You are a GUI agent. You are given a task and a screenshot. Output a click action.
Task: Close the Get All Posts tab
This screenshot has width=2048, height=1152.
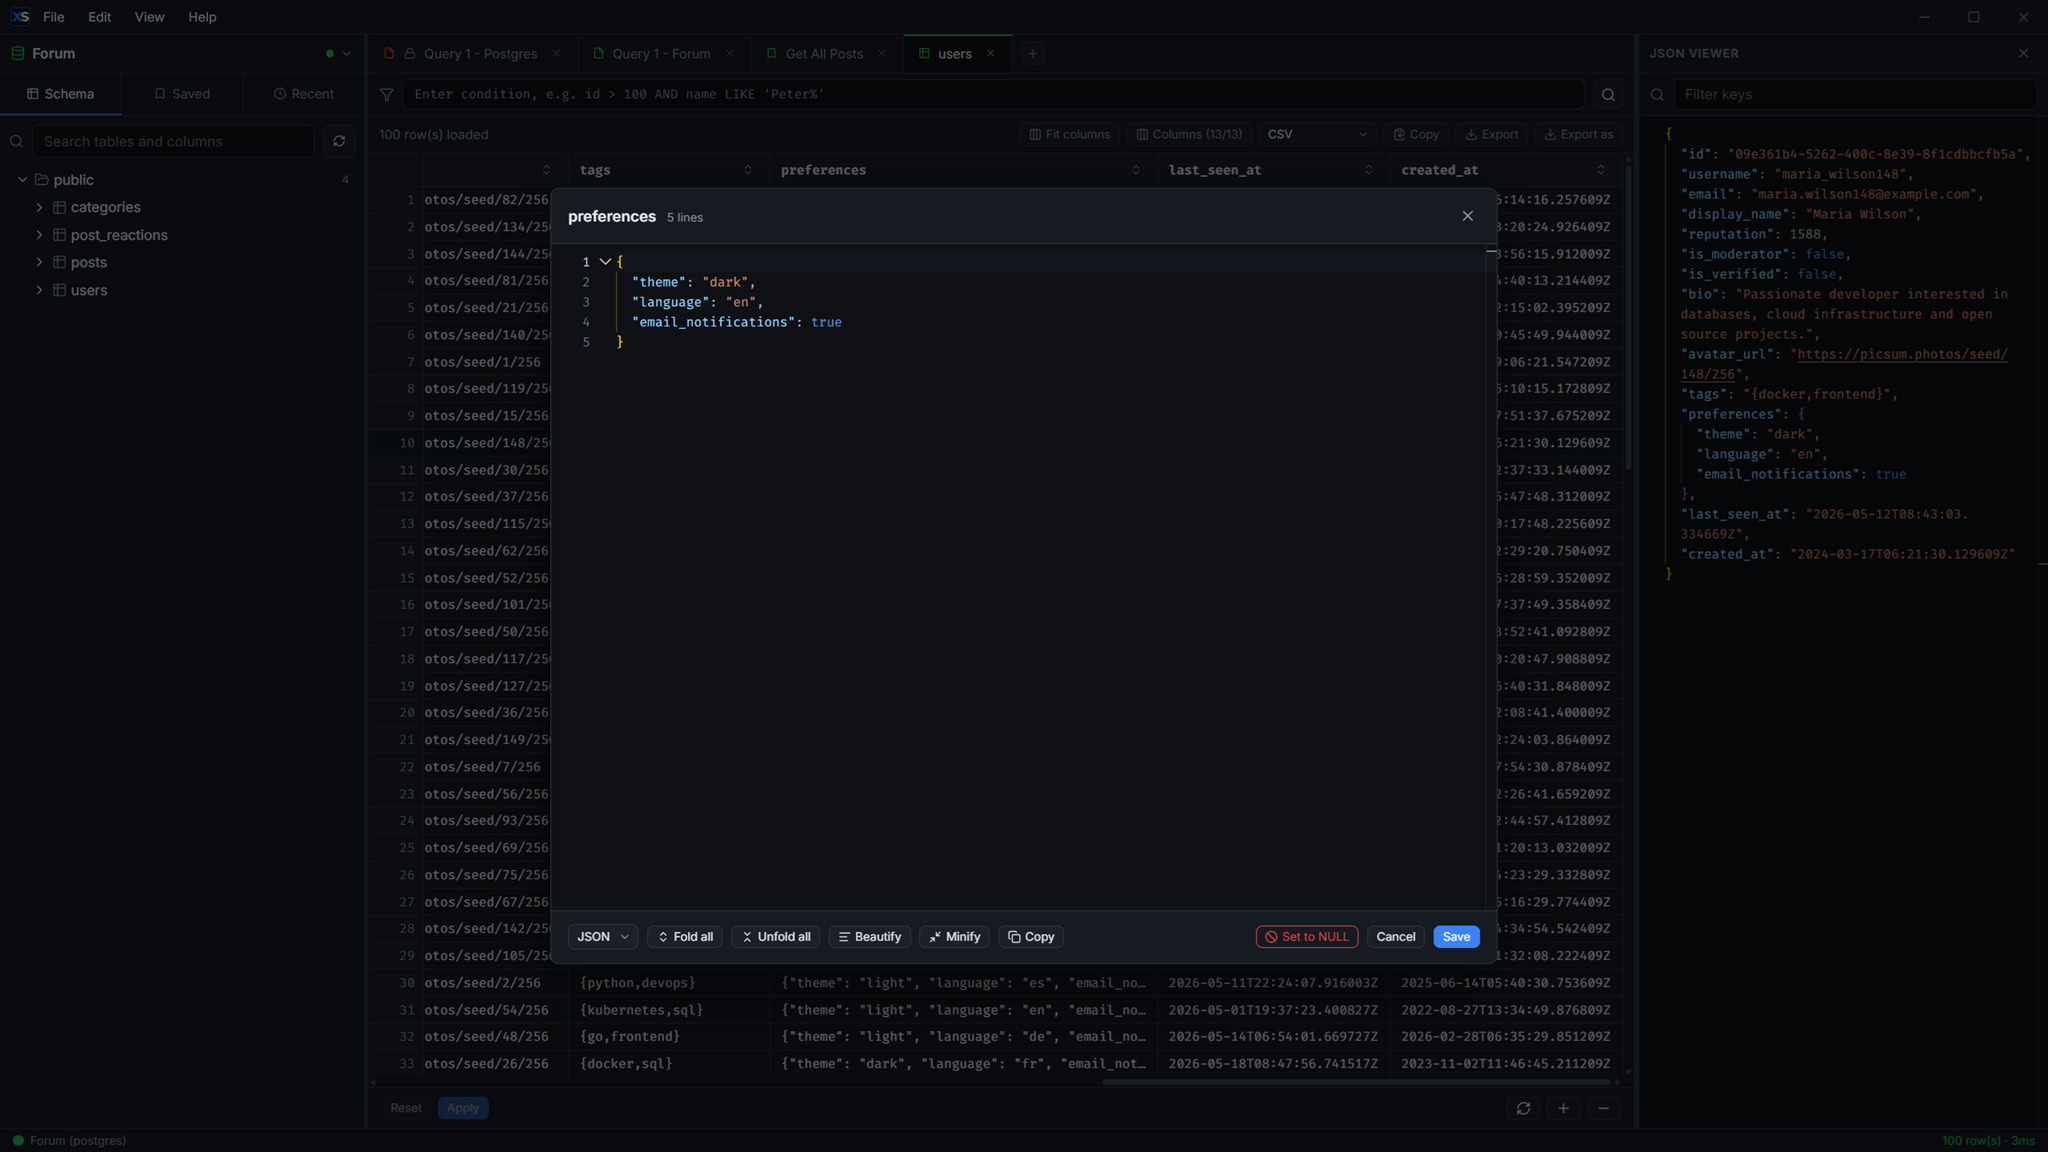pyautogui.click(x=881, y=54)
